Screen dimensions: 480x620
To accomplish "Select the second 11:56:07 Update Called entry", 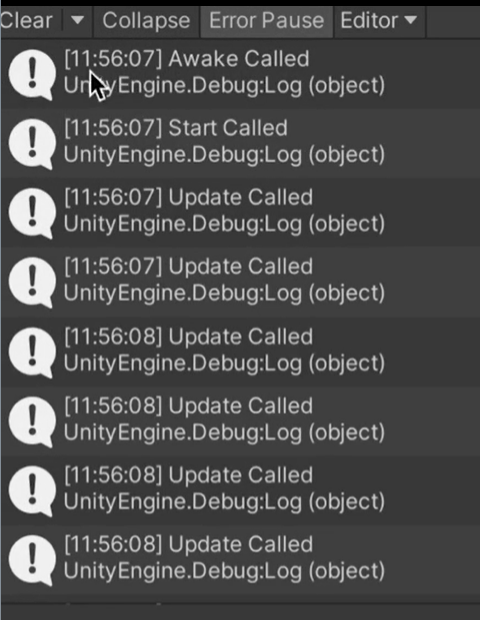I will pyautogui.click(x=240, y=282).
